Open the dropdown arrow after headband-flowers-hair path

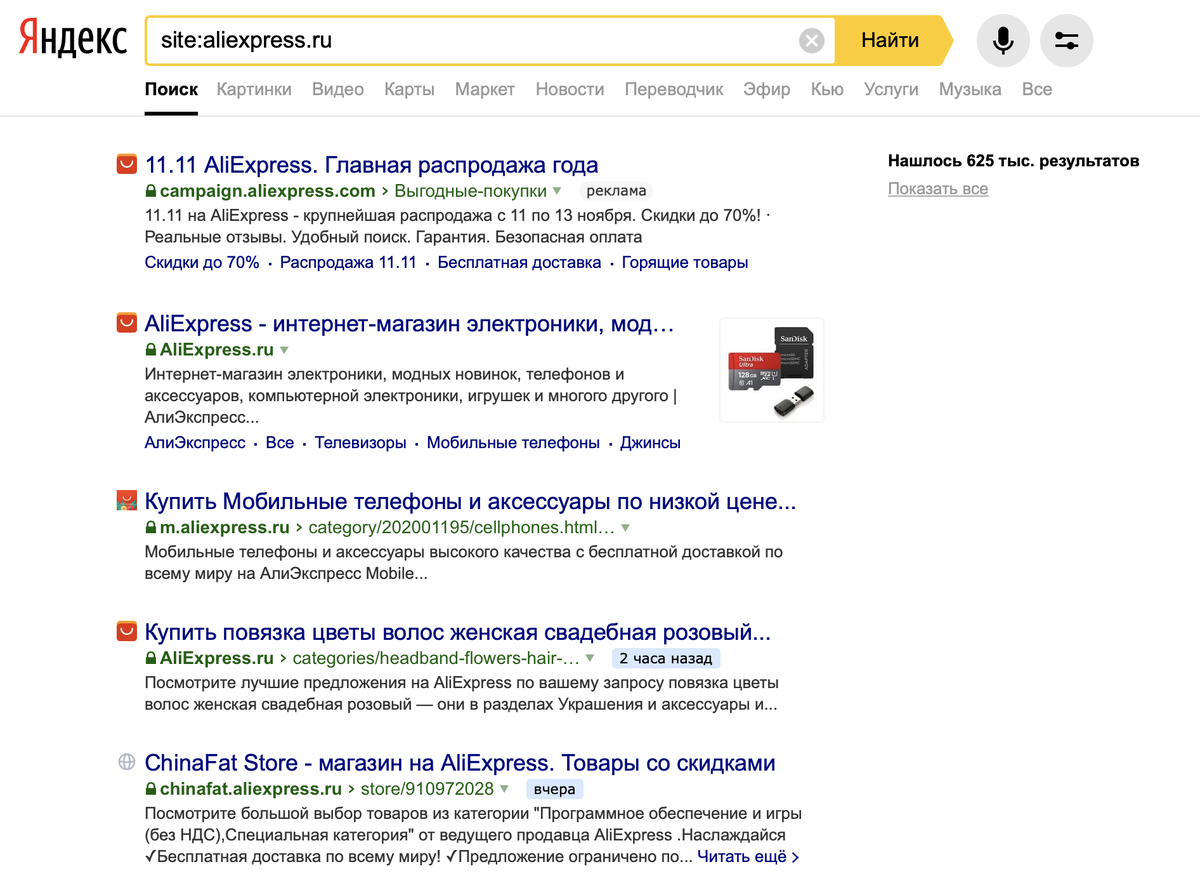(590, 658)
